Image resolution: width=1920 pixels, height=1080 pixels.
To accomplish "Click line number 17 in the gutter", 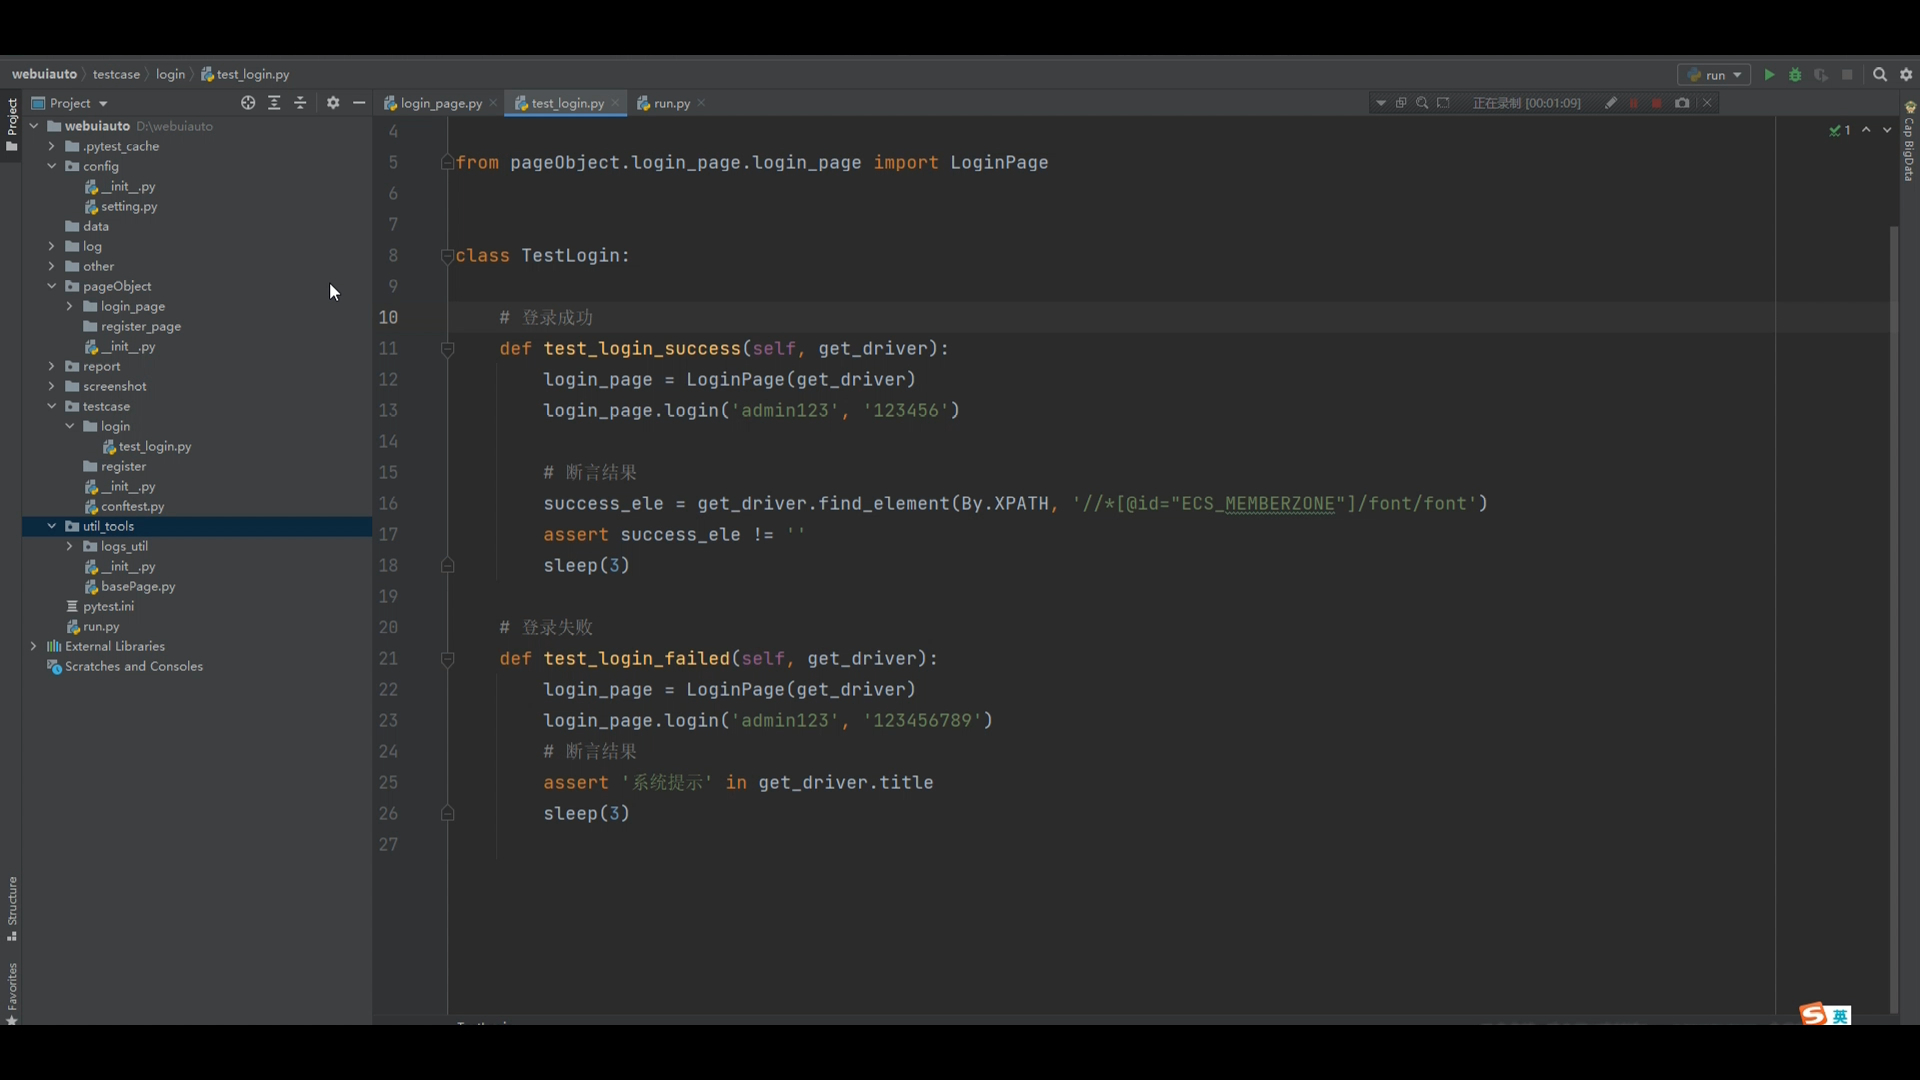I will point(388,535).
